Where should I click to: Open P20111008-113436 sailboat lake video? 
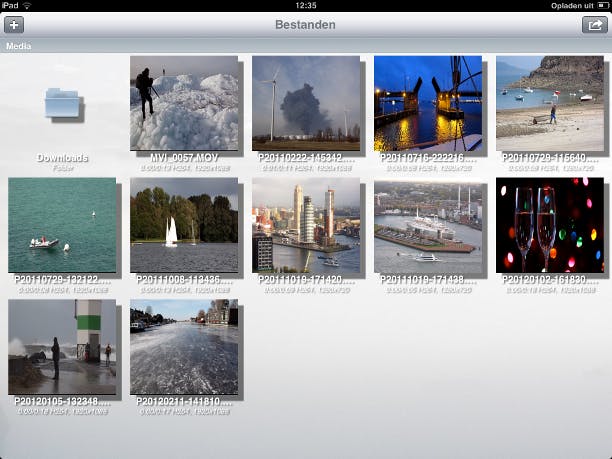click(184, 225)
